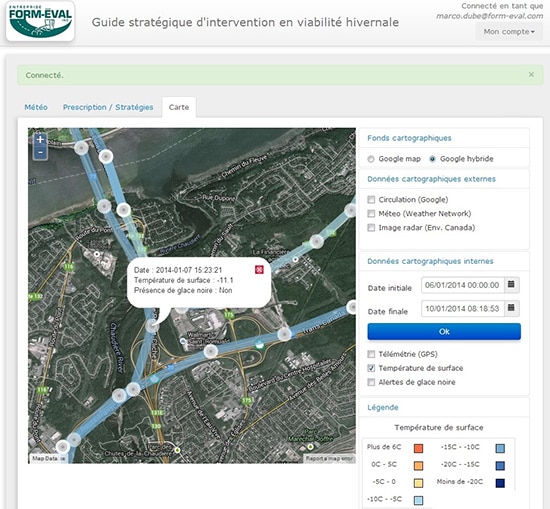Click the Données cartographiques externes heading

(431, 179)
